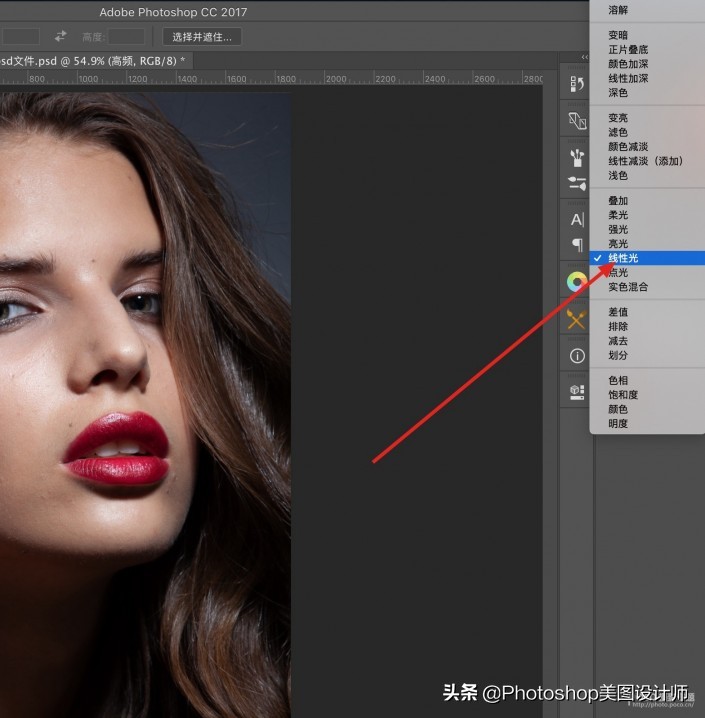This screenshot has height=718, width=705.
Task: Open the Character panel icon
Action: pos(577,220)
